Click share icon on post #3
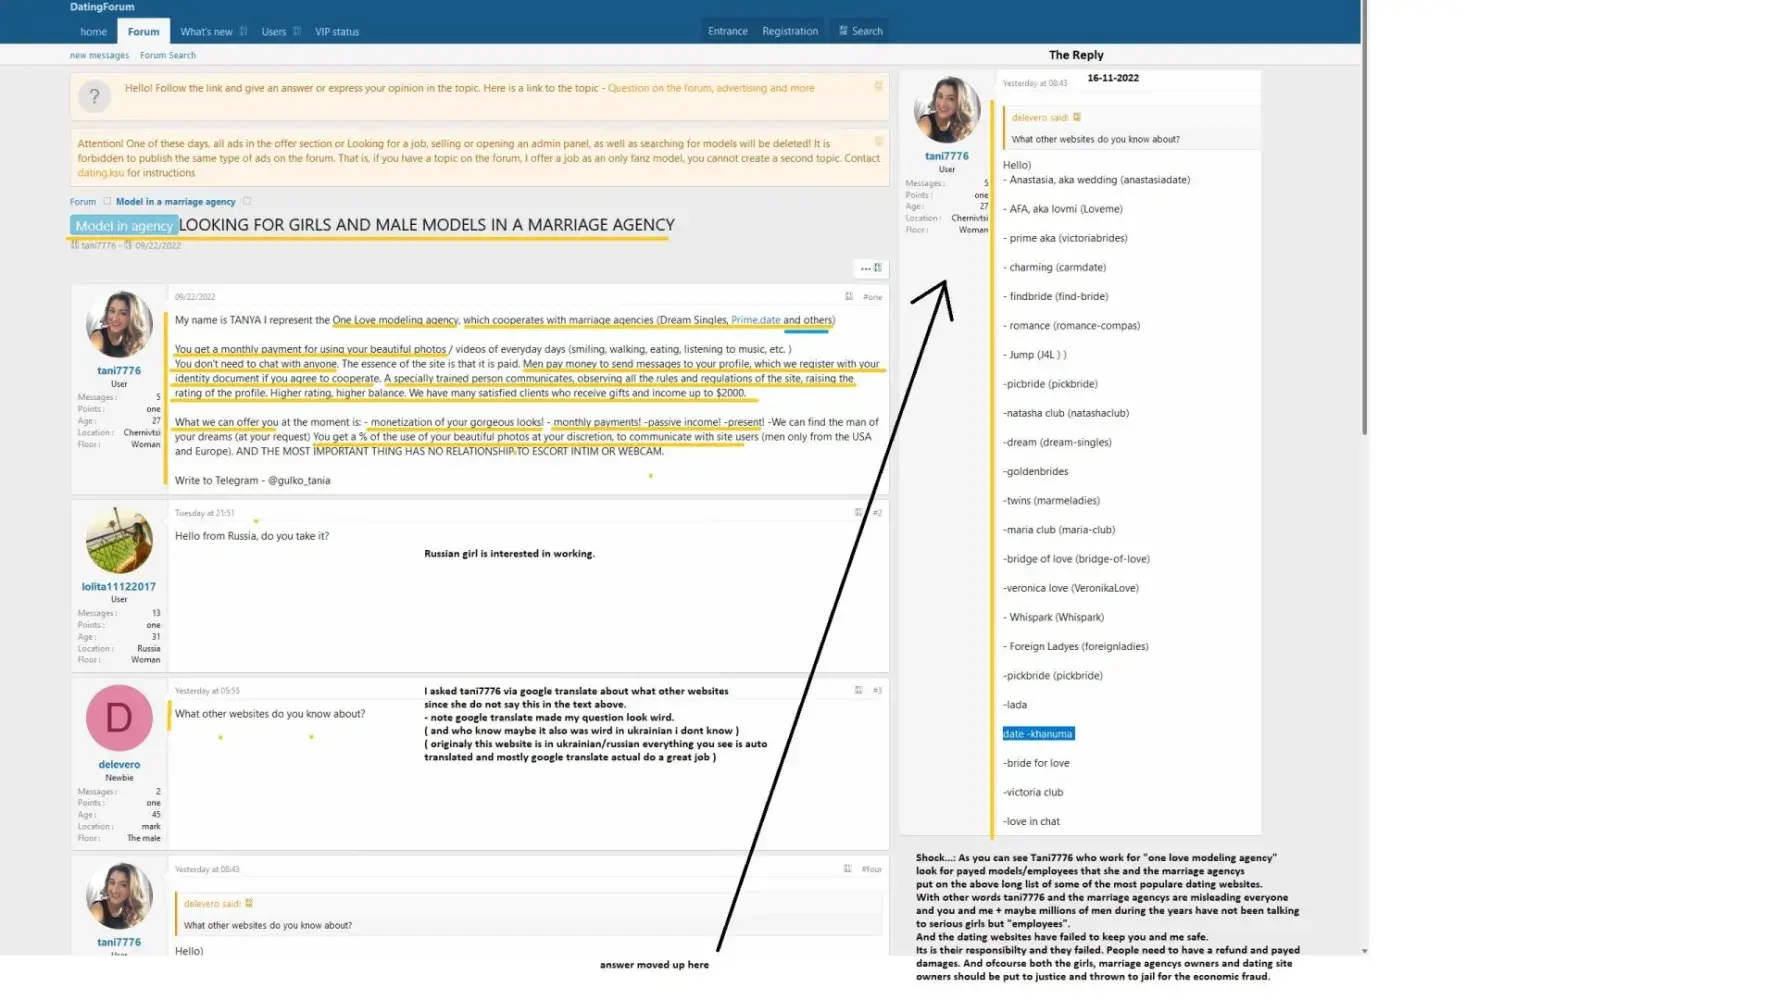1778x1000 pixels. click(858, 690)
